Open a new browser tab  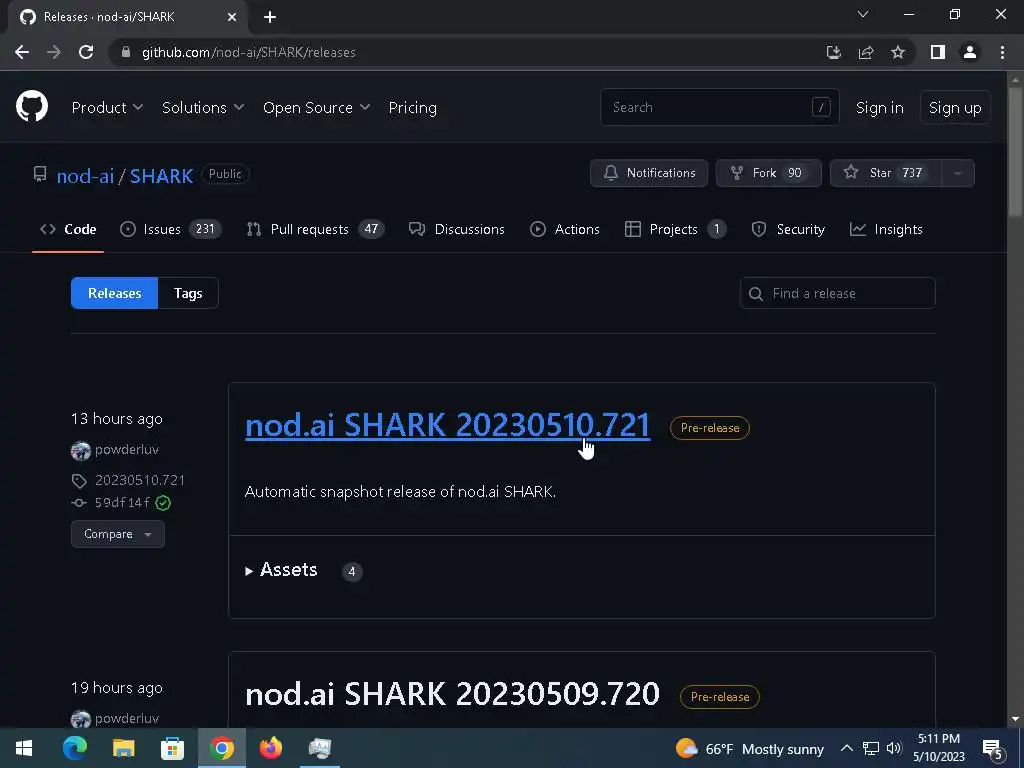[270, 17]
